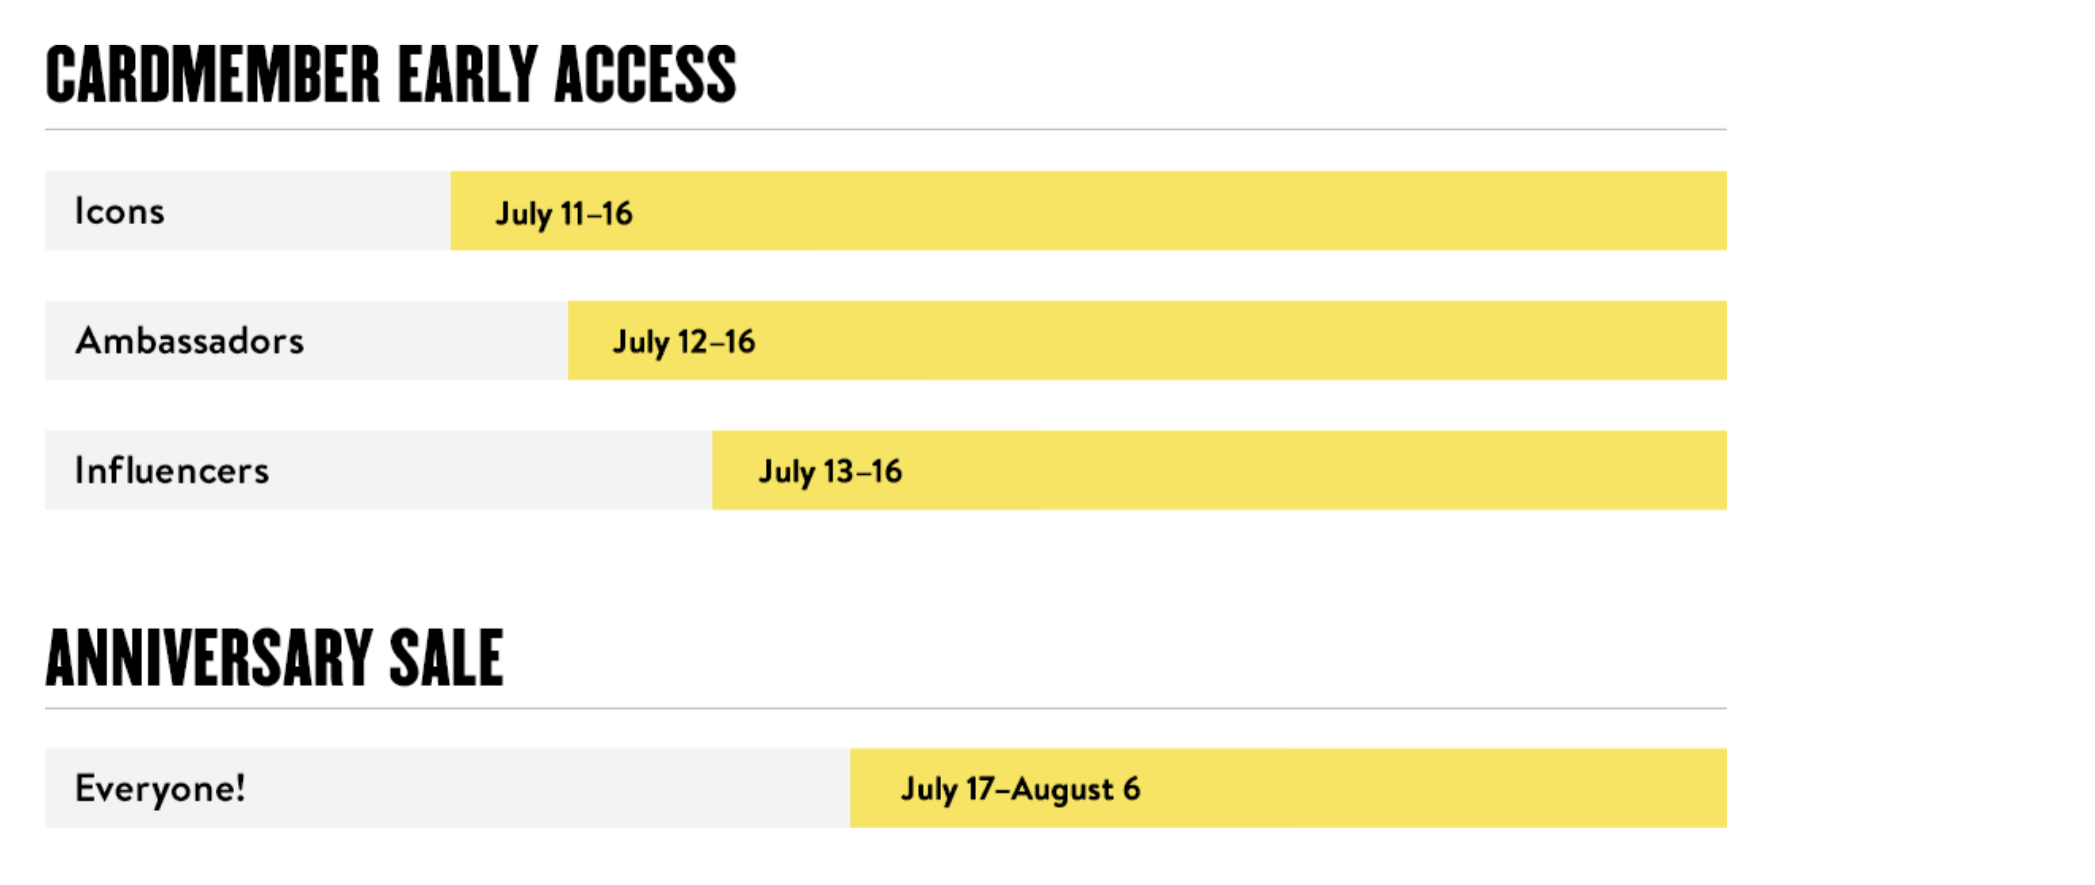The width and height of the screenshot is (2095, 885).
Task: Select the Everyone! row label
Action: click(x=160, y=789)
